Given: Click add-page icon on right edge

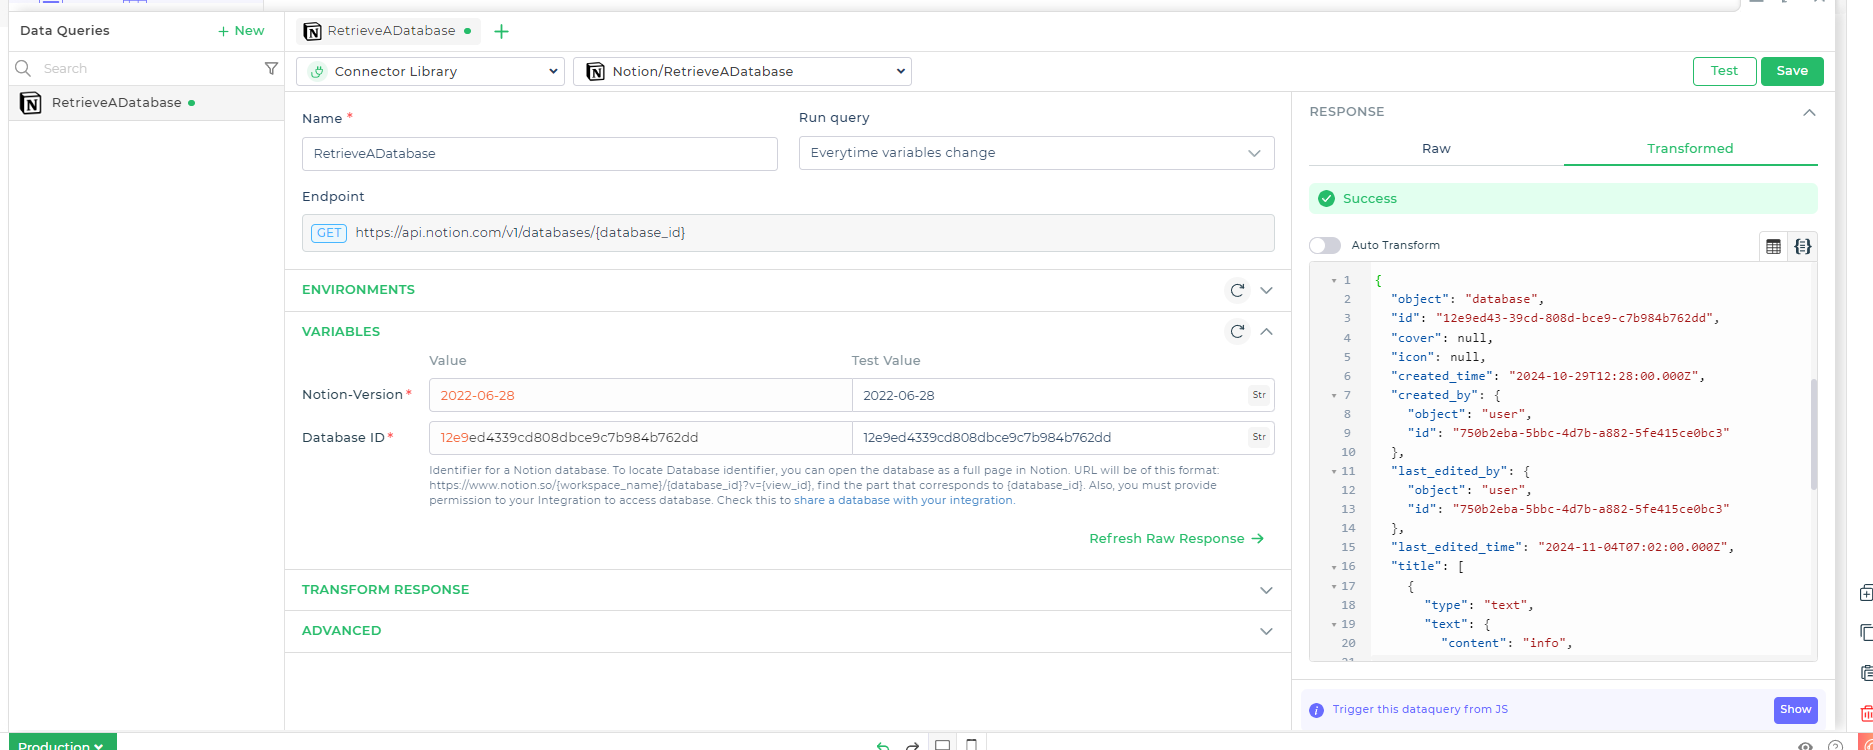Looking at the screenshot, I should (1866, 593).
